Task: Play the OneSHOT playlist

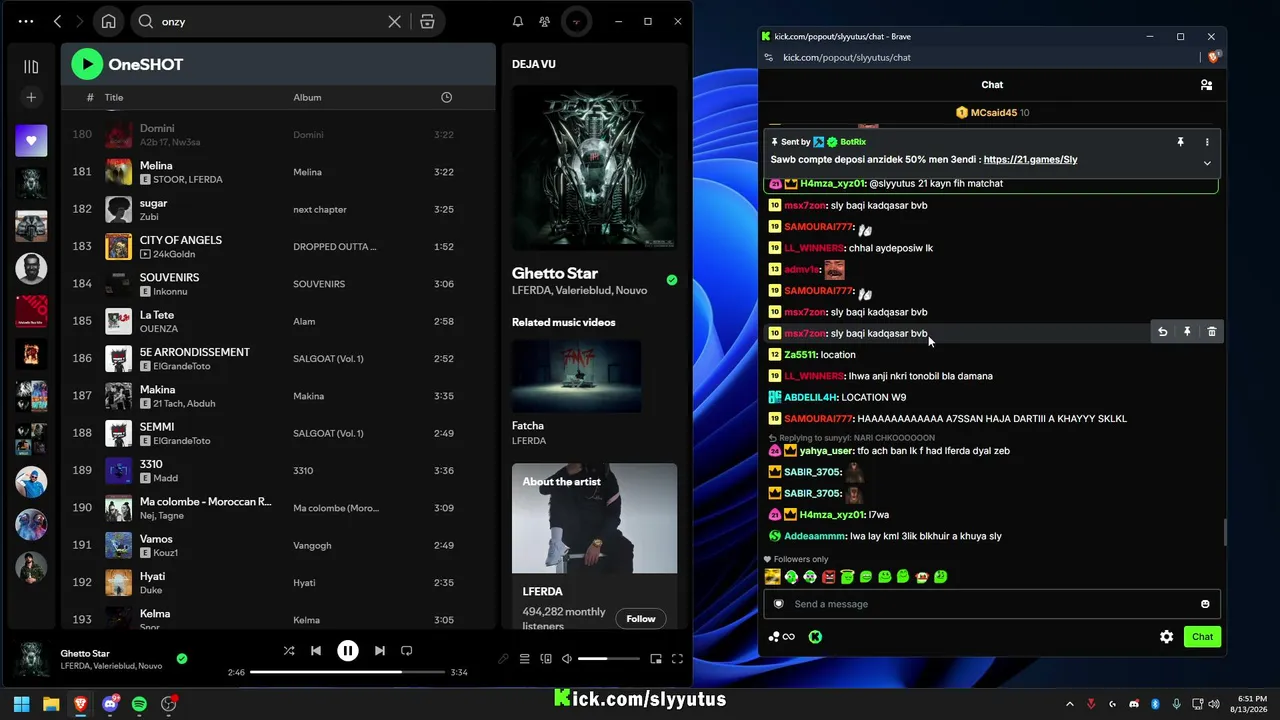Action: (87, 64)
